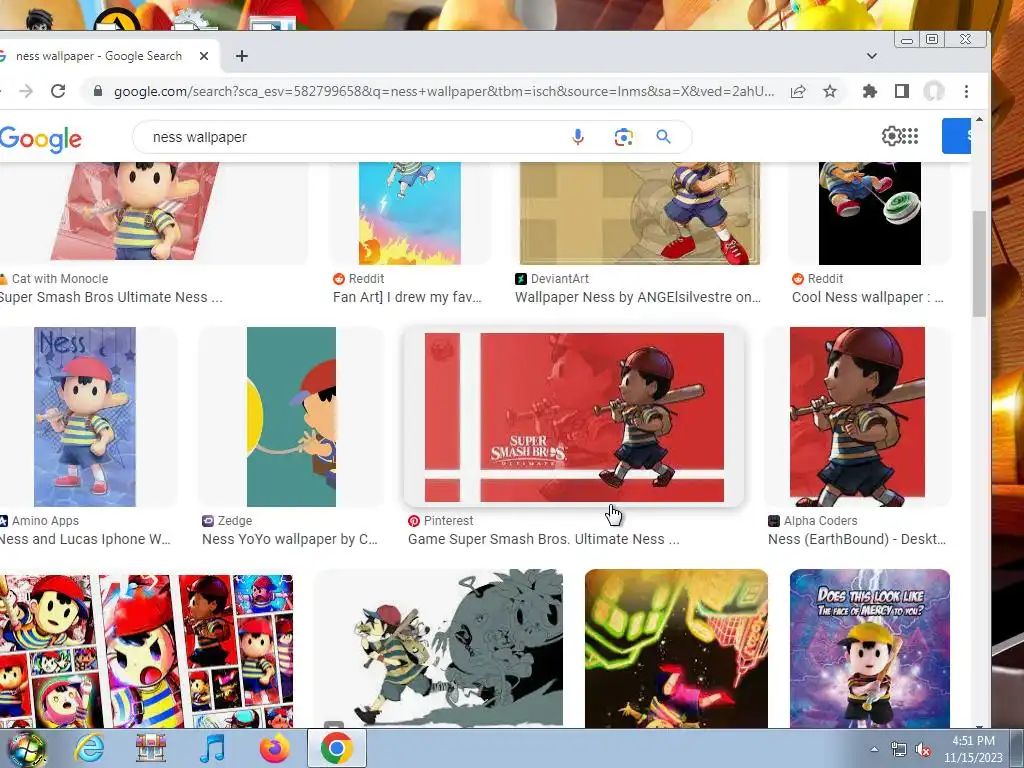Toggle the Chrome side panel
Screen dimensions: 1024x768
[x=902, y=91]
